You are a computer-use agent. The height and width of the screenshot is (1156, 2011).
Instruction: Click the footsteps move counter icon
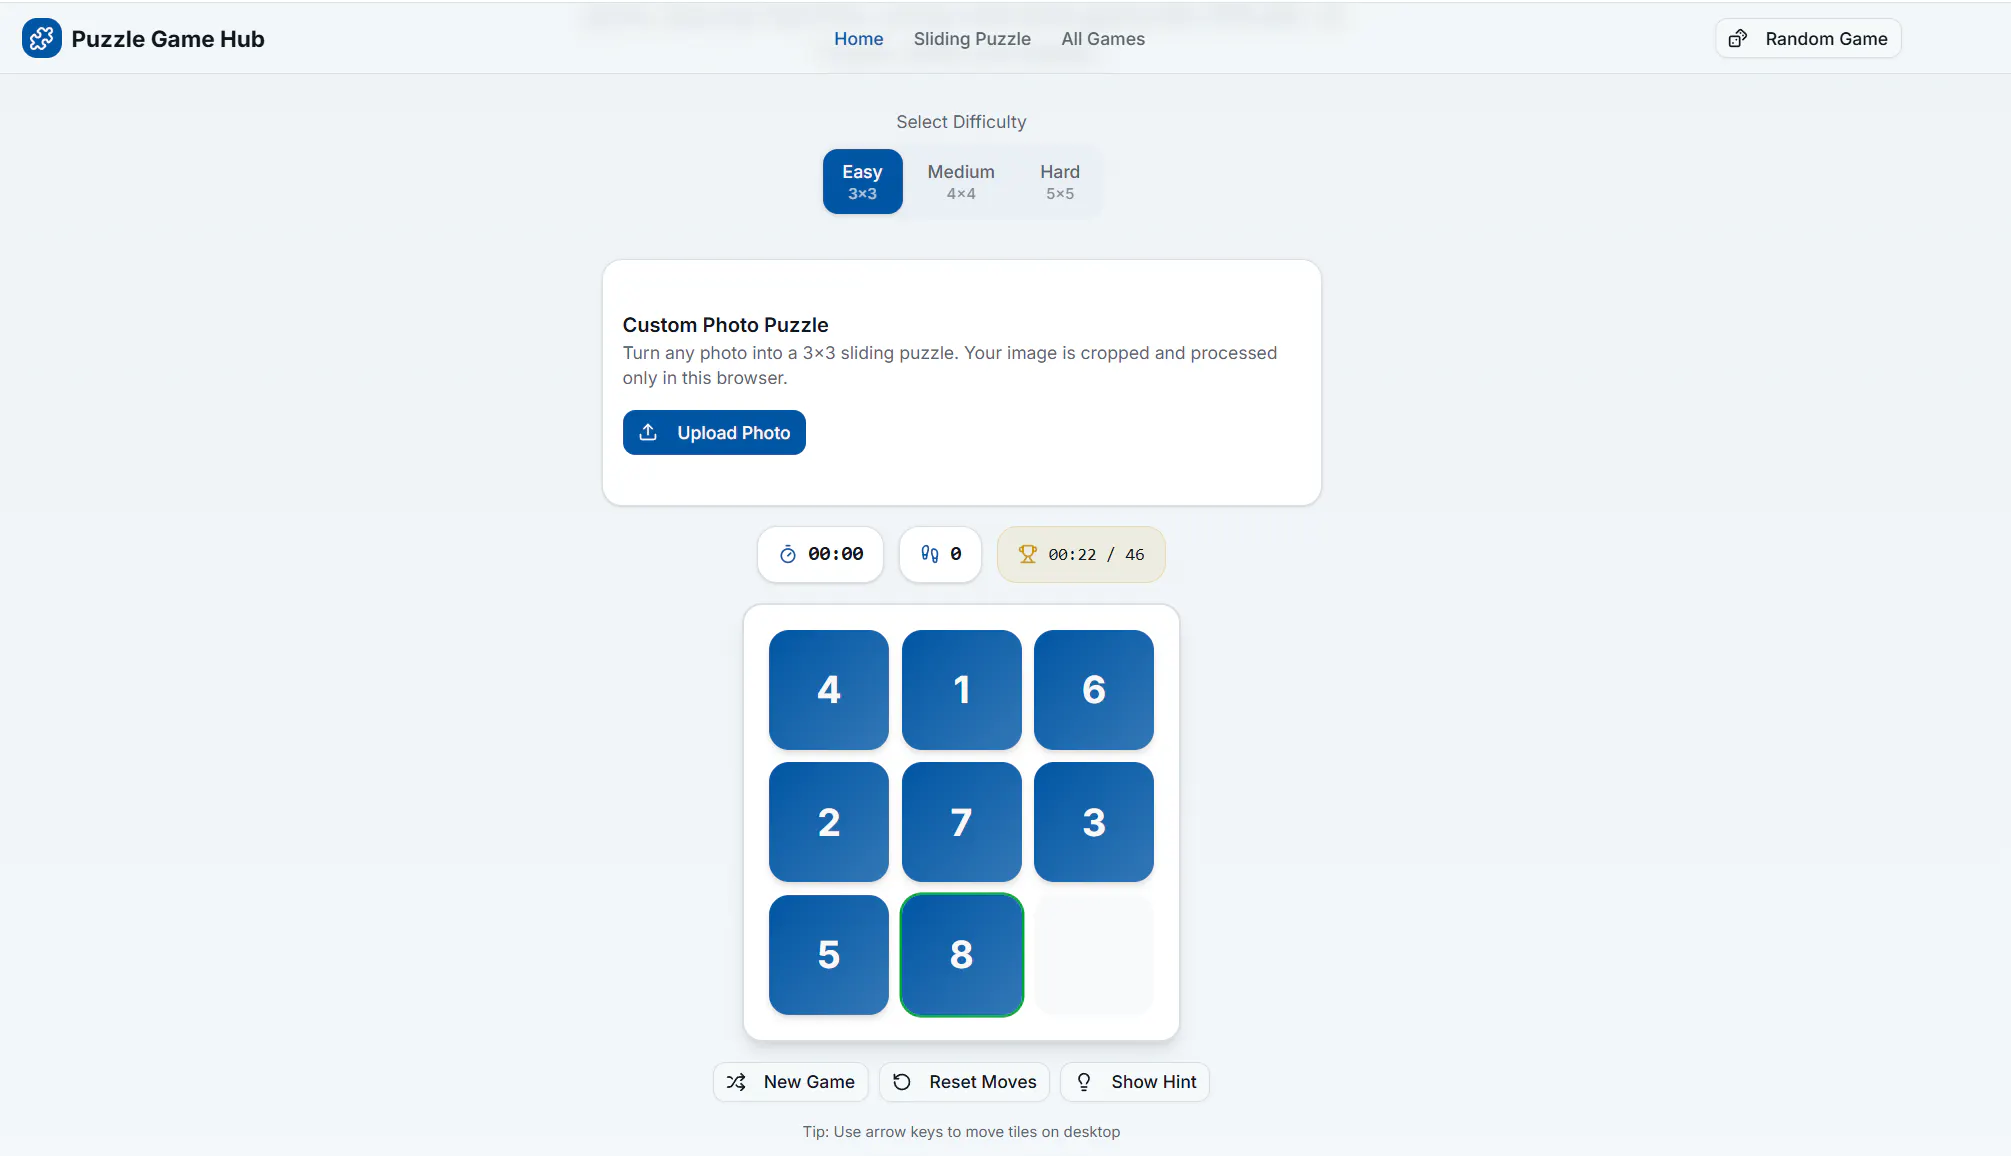930,554
